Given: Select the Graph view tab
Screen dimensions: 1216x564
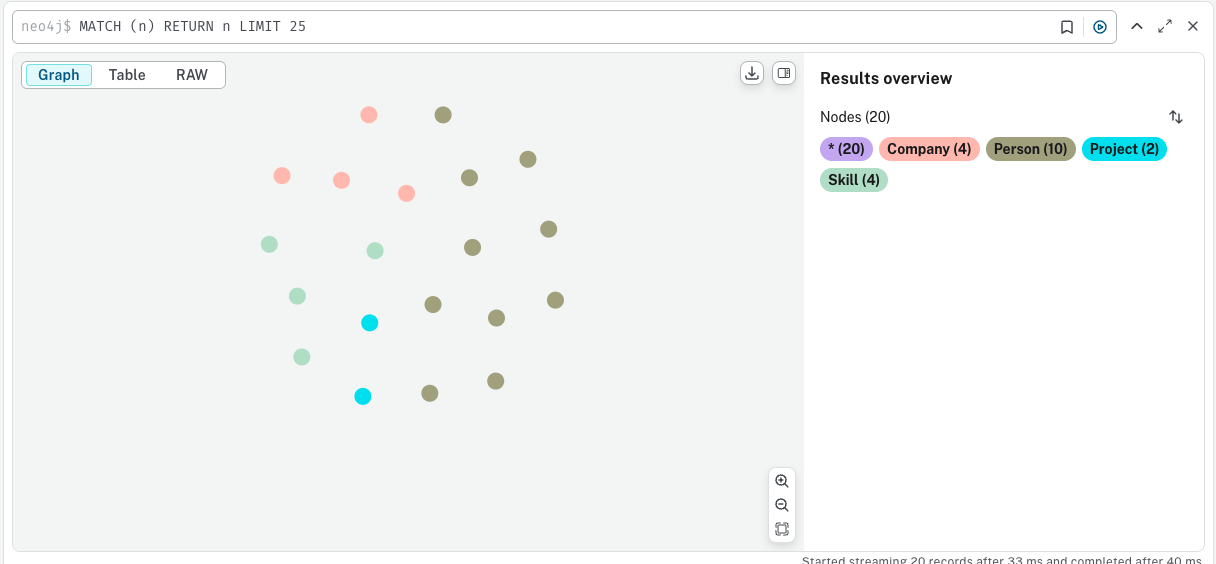Looking at the screenshot, I should [59, 75].
